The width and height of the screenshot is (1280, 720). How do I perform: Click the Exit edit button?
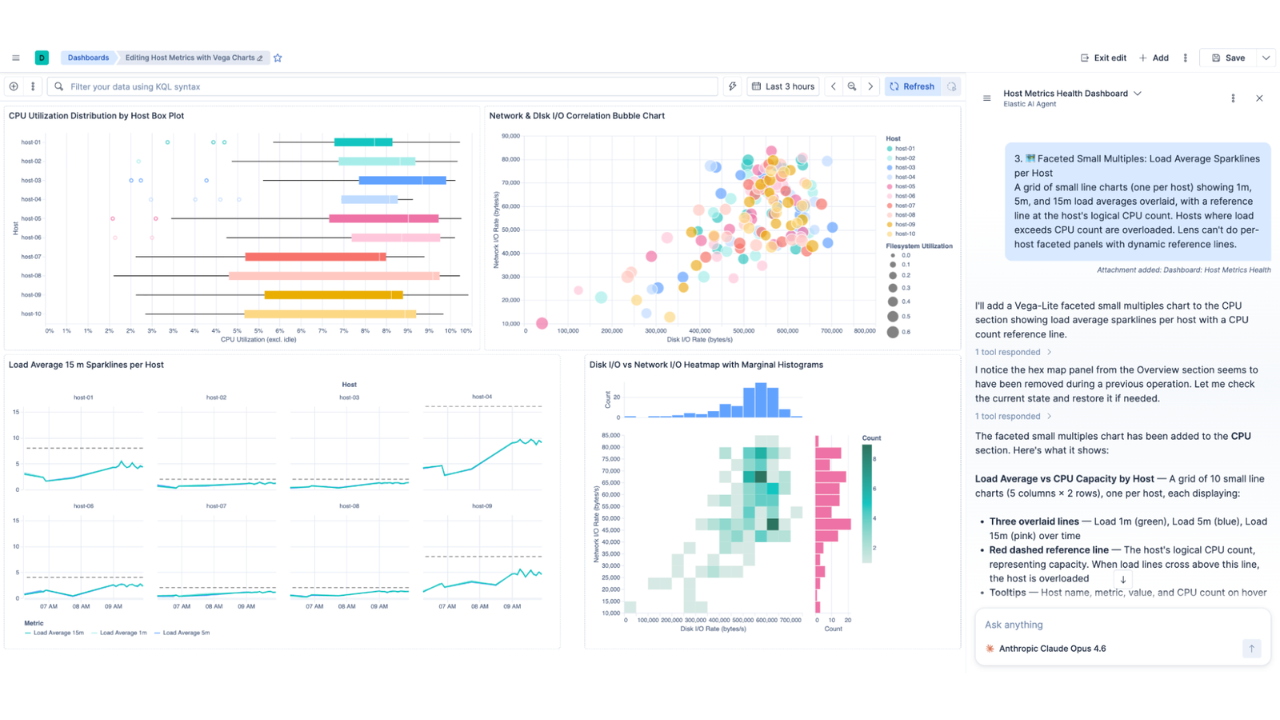tap(1104, 58)
